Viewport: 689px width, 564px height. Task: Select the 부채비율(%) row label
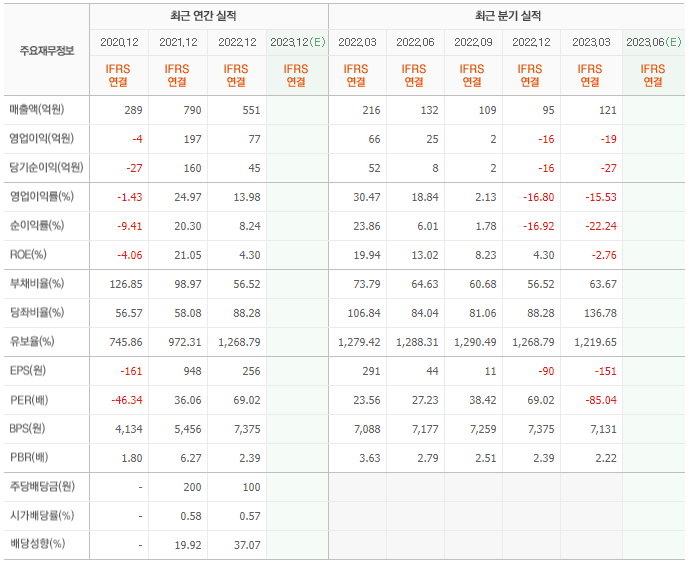pyautogui.click(x=37, y=283)
